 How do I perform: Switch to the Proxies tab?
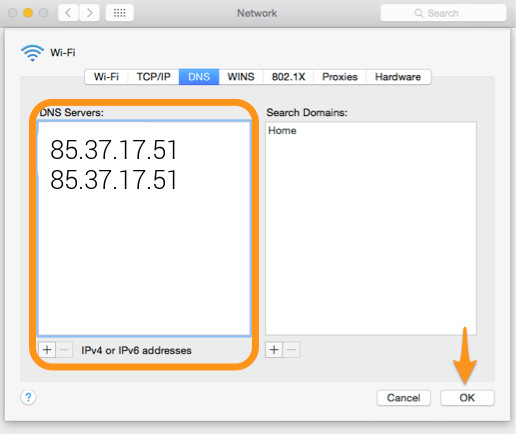pos(340,77)
